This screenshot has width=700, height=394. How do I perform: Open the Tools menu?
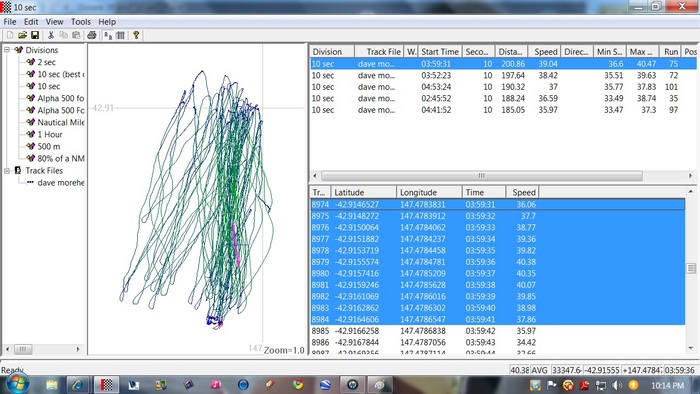coord(81,21)
